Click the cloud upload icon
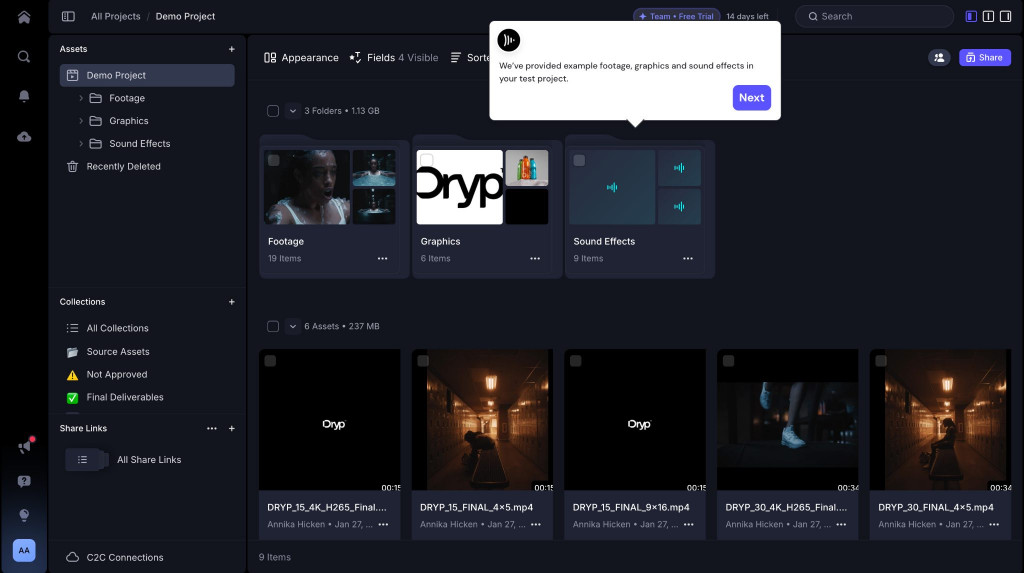1024x573 pixels. click(x=24, y=137)
